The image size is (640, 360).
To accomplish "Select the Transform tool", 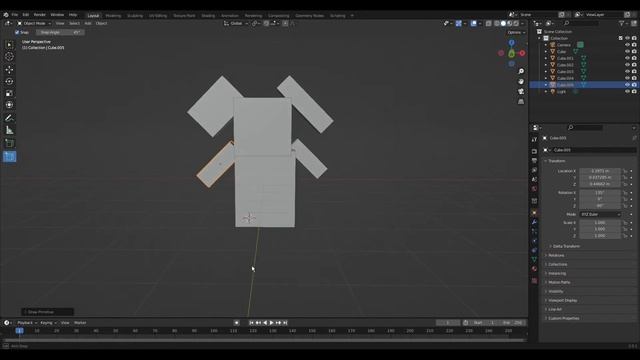I will click(9, 105).
